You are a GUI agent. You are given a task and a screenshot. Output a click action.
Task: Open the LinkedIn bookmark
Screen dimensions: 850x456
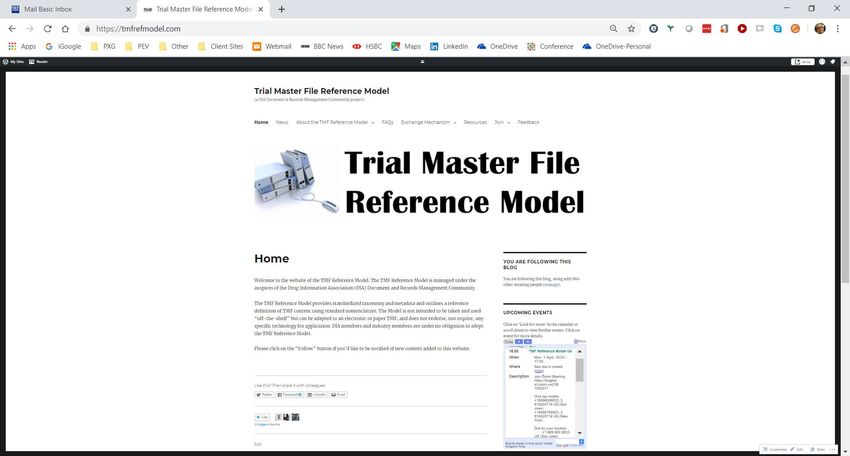tap(449, 47)
